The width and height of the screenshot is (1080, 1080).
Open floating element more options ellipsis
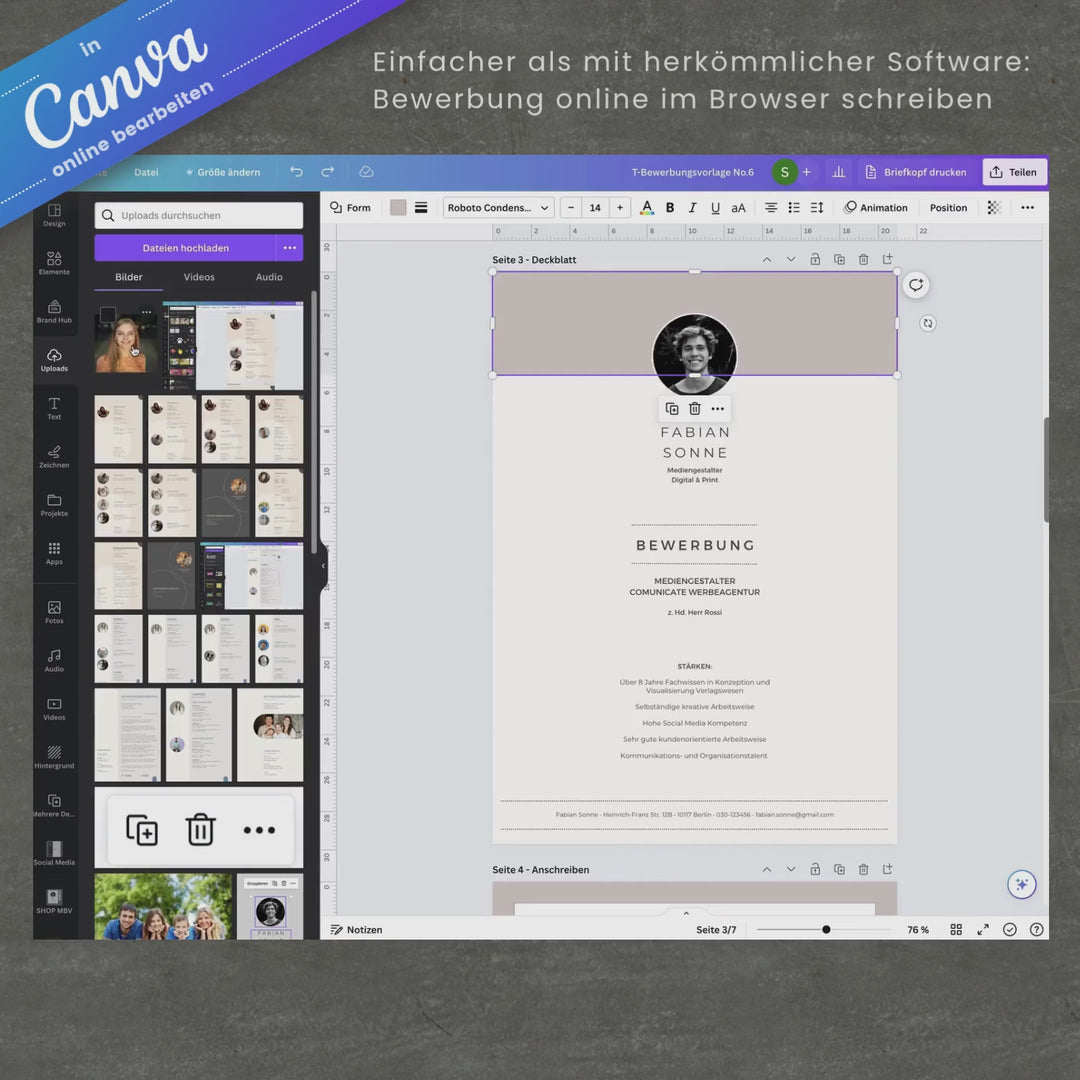point(717,409)
